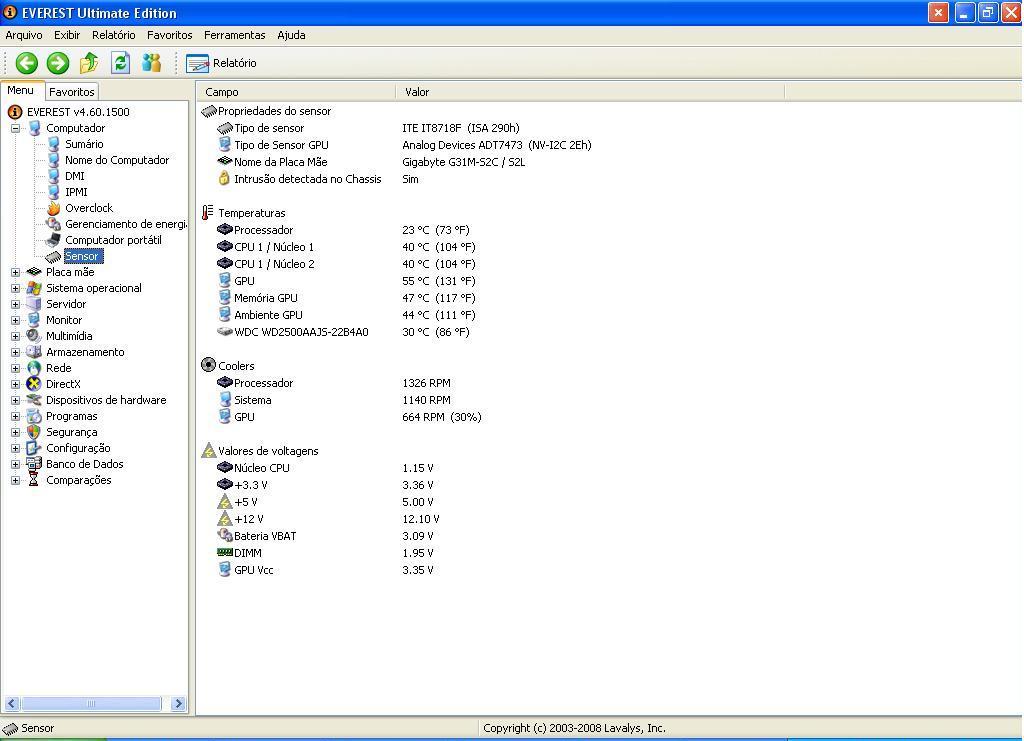Viewport: 1024px width, 741px height.
Task: Click the Bateria VBAT battery icon
Action: tap(225, 535)
